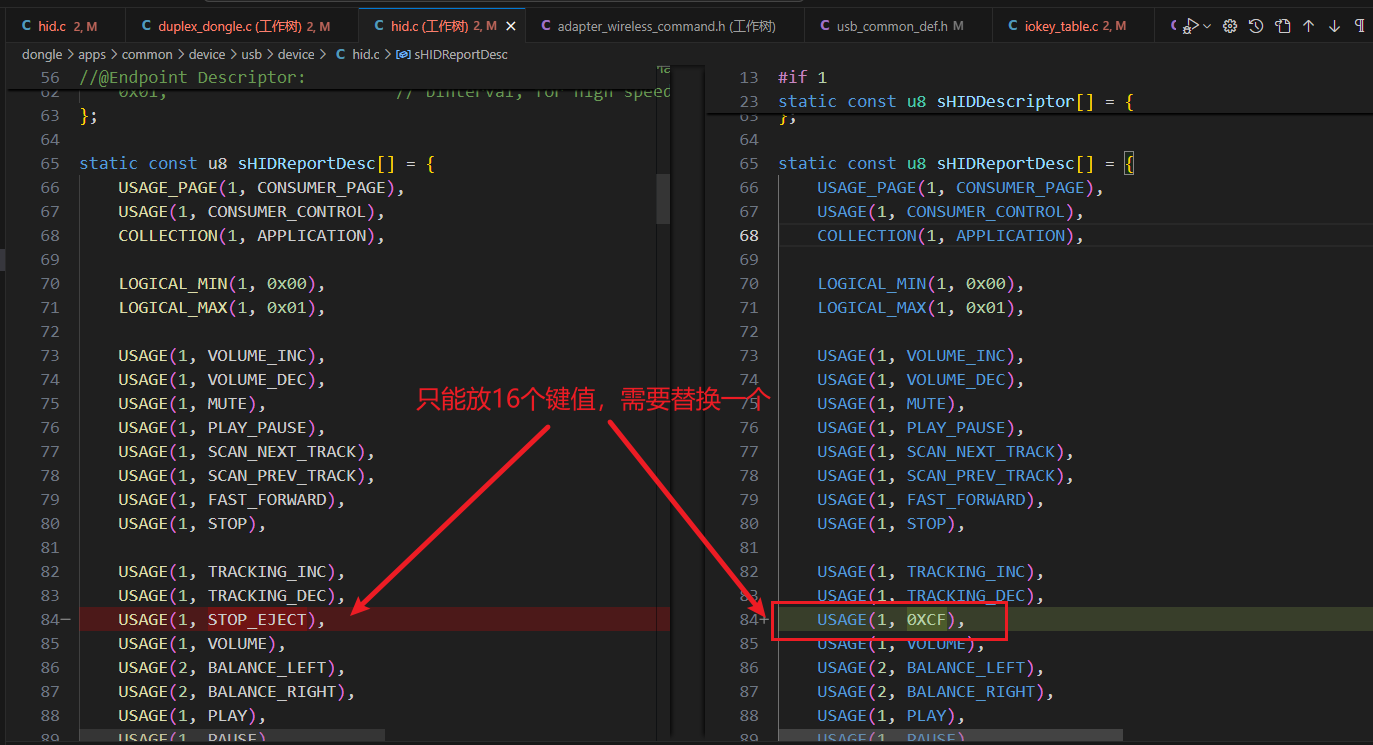1373x745 pixels.
Task: Open file history timeline clock icon
Action: coord(1256,26)
